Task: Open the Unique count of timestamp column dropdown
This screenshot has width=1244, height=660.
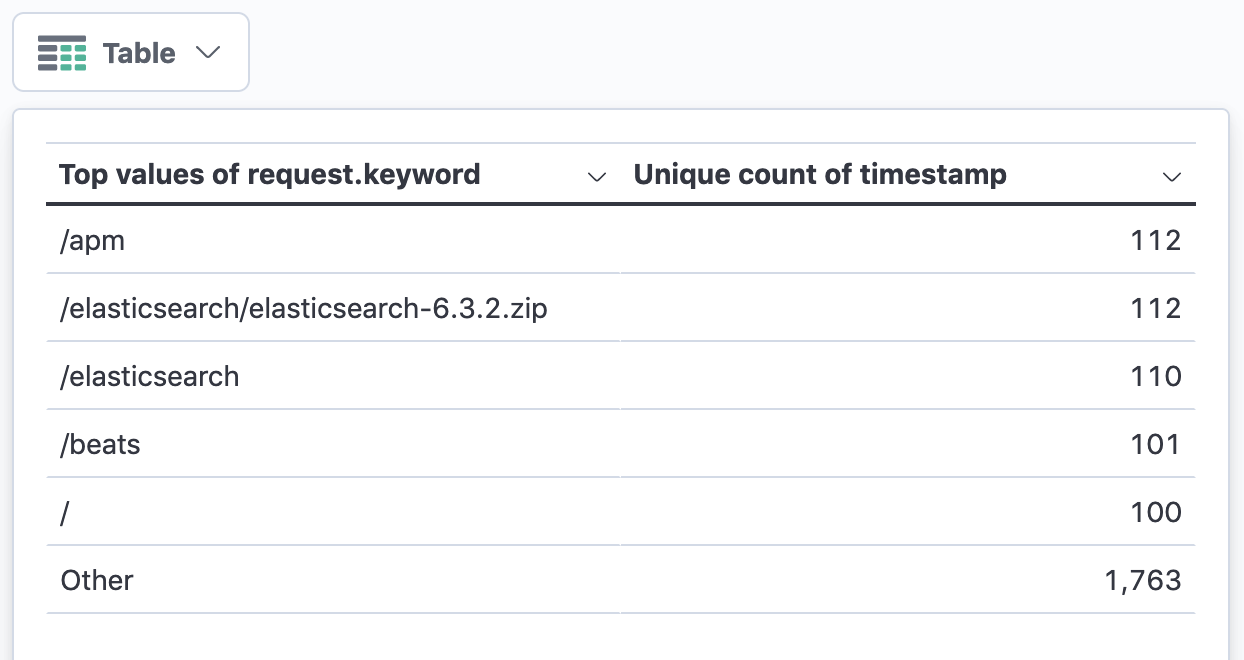Action: click(x=1171, y=177)
